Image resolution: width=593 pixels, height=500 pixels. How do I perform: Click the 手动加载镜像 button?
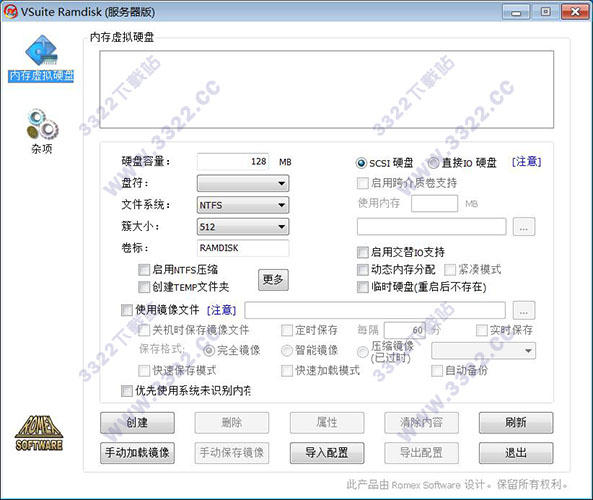[137, 453]
